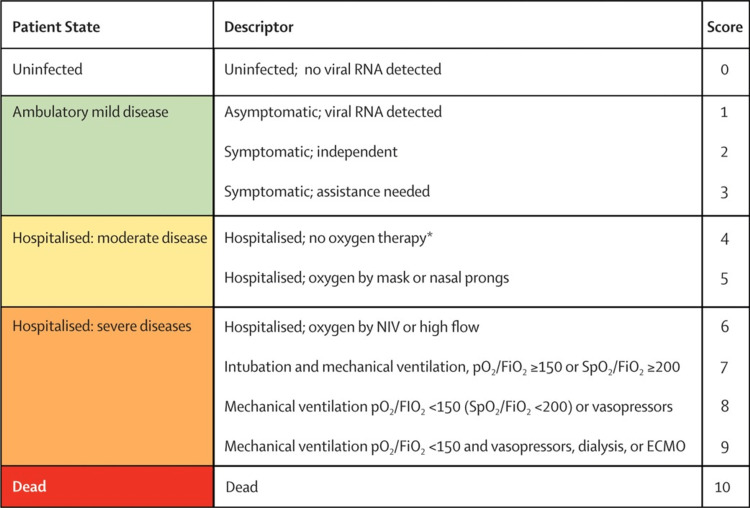The width and height of the screenshot is (750, 508).
Task: Click the Patient State column header
Action: coord(107,24)
